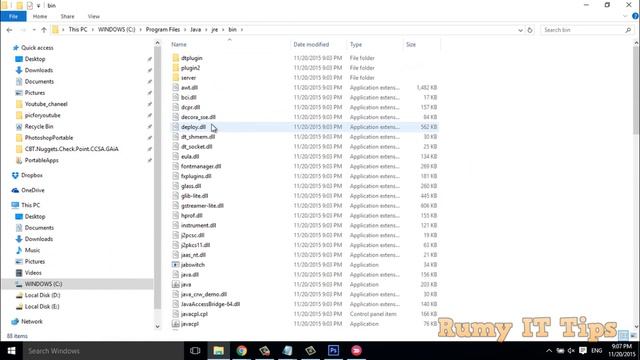This screenshot has width=640, height=360.
Task: Select the dtplugin folder icon
Action: pos(176,58)
